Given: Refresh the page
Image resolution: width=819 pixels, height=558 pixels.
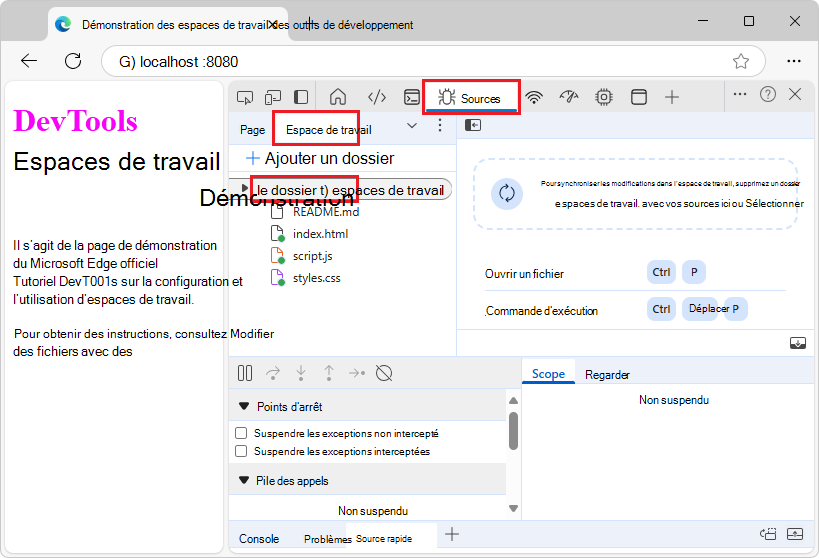Looking at the screenshot, I should 73,61.
